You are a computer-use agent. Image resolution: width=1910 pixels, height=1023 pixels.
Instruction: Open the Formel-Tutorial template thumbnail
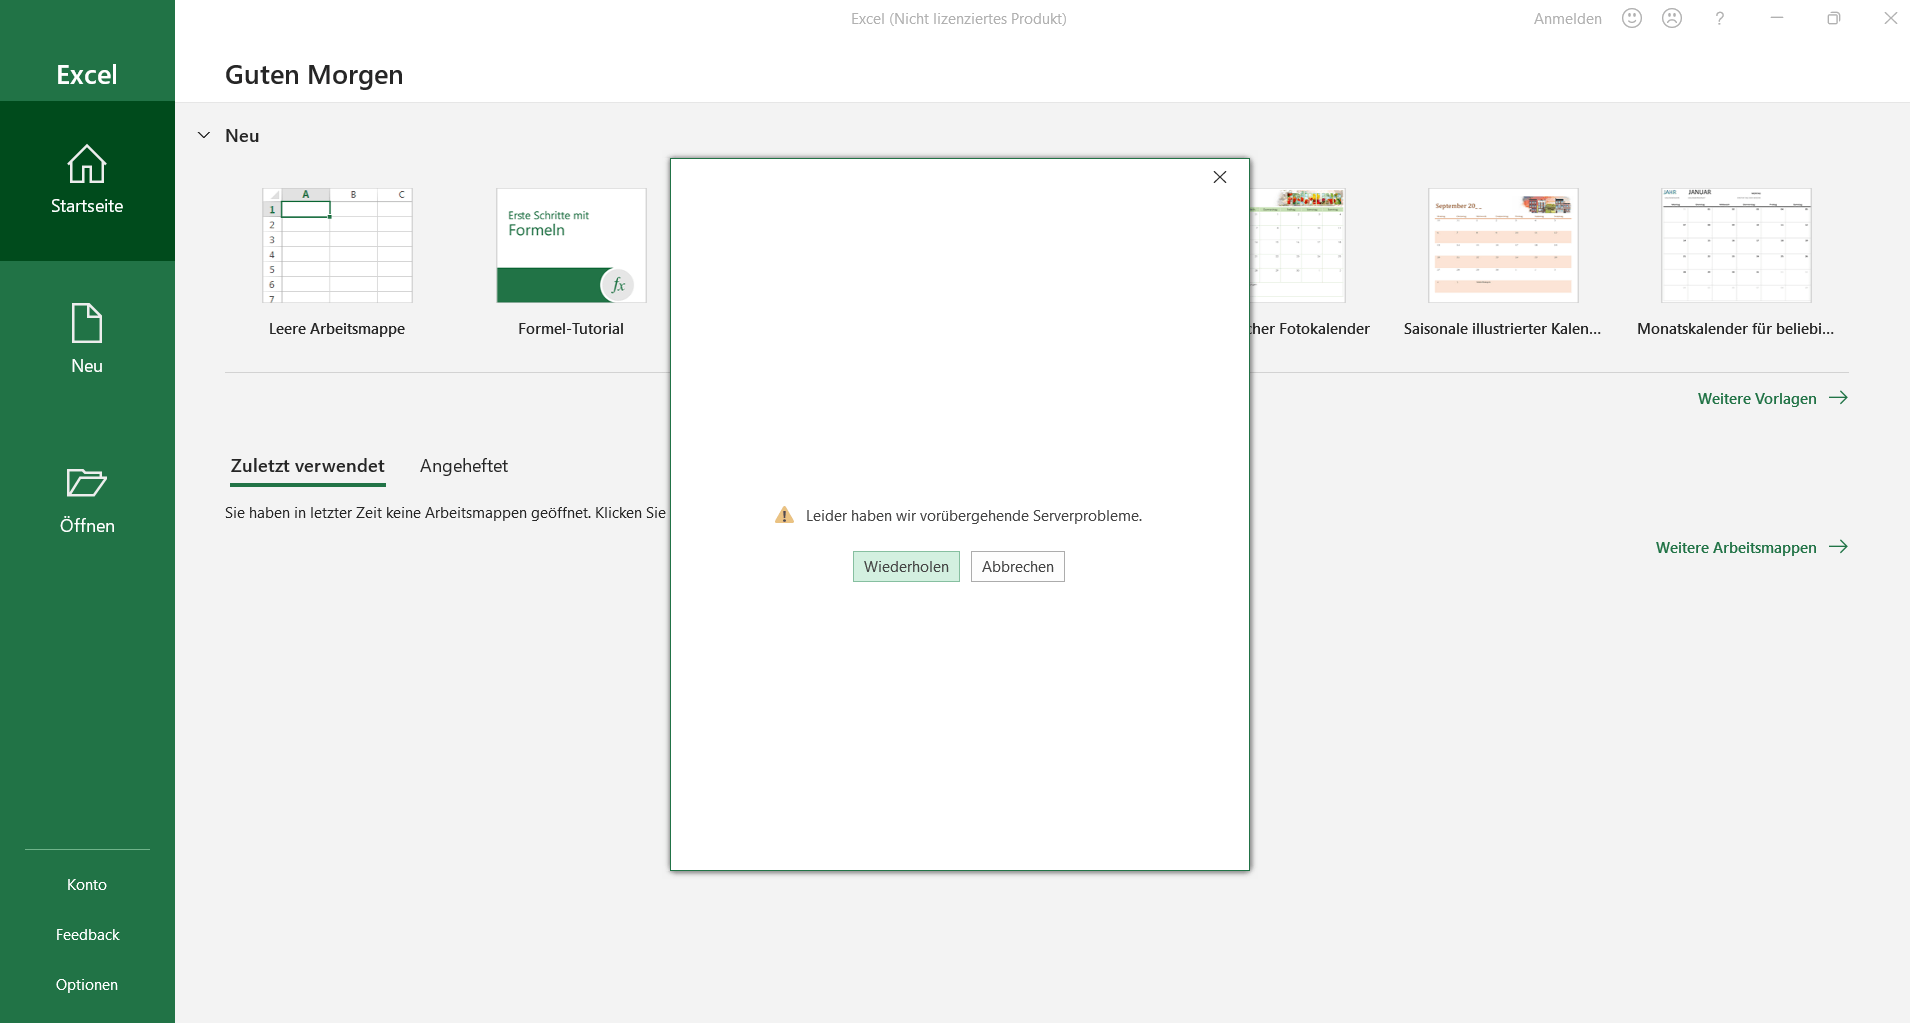pyautogui.click(x=571, y=245)
